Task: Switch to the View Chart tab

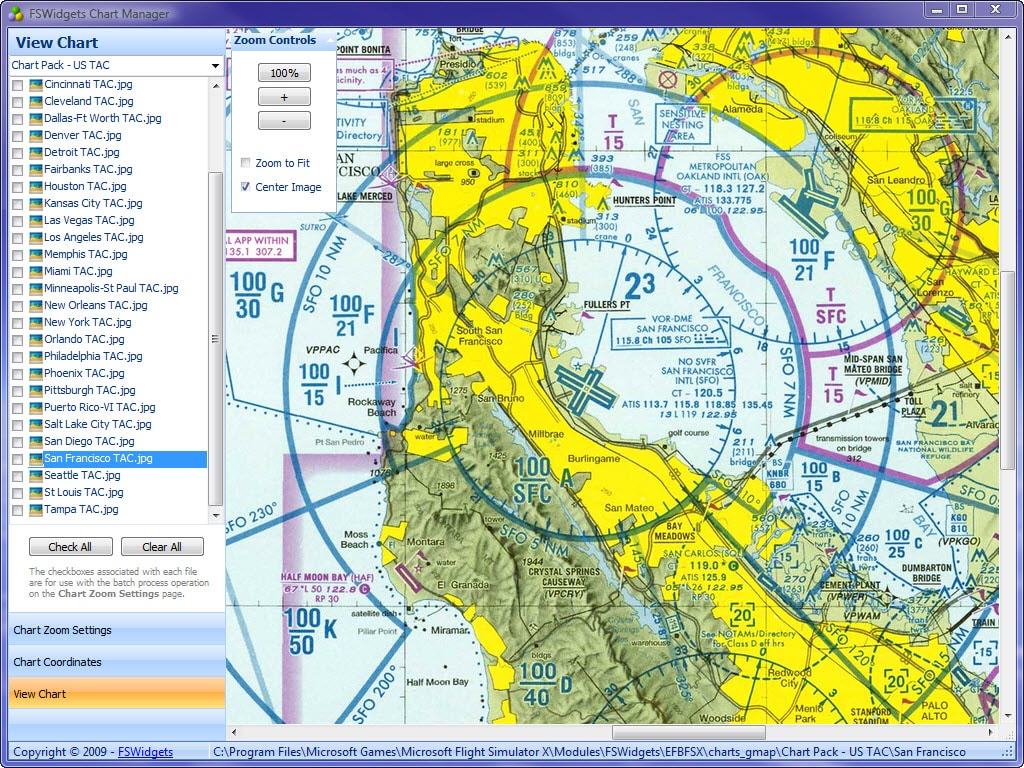Action: click(x=116, y=694)
